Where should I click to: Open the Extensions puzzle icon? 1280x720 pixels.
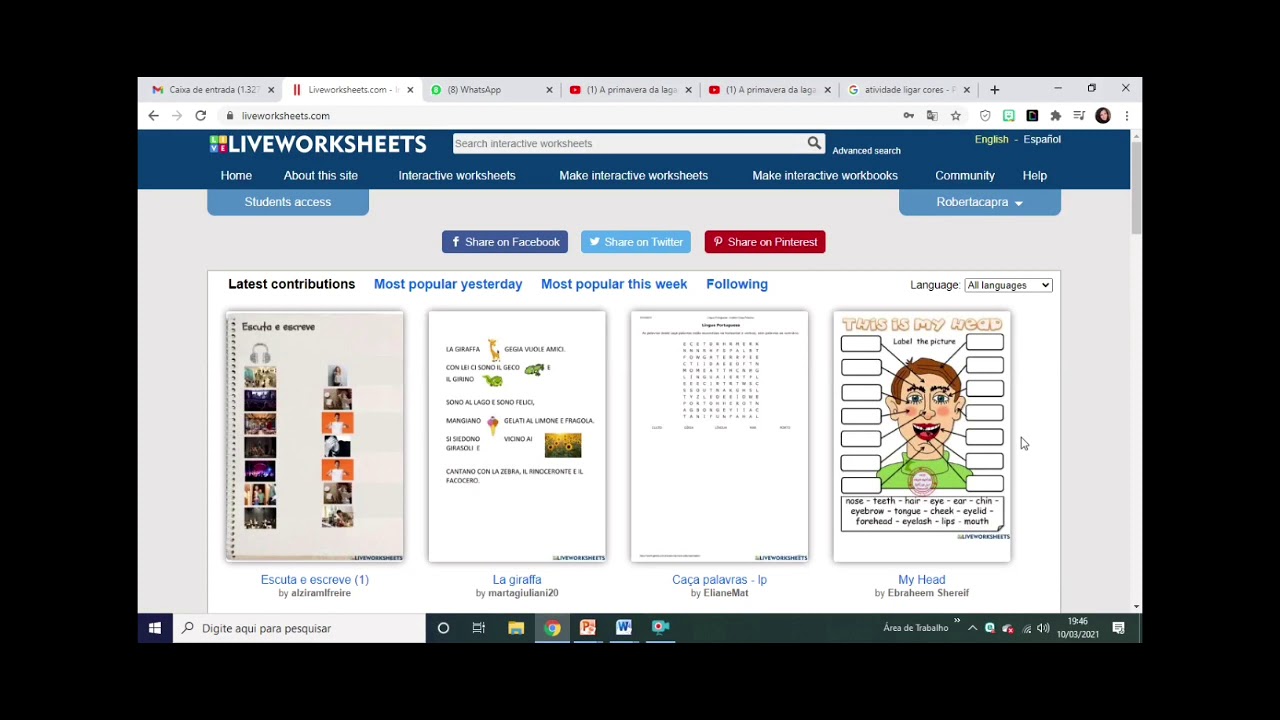pos(1055,116)
